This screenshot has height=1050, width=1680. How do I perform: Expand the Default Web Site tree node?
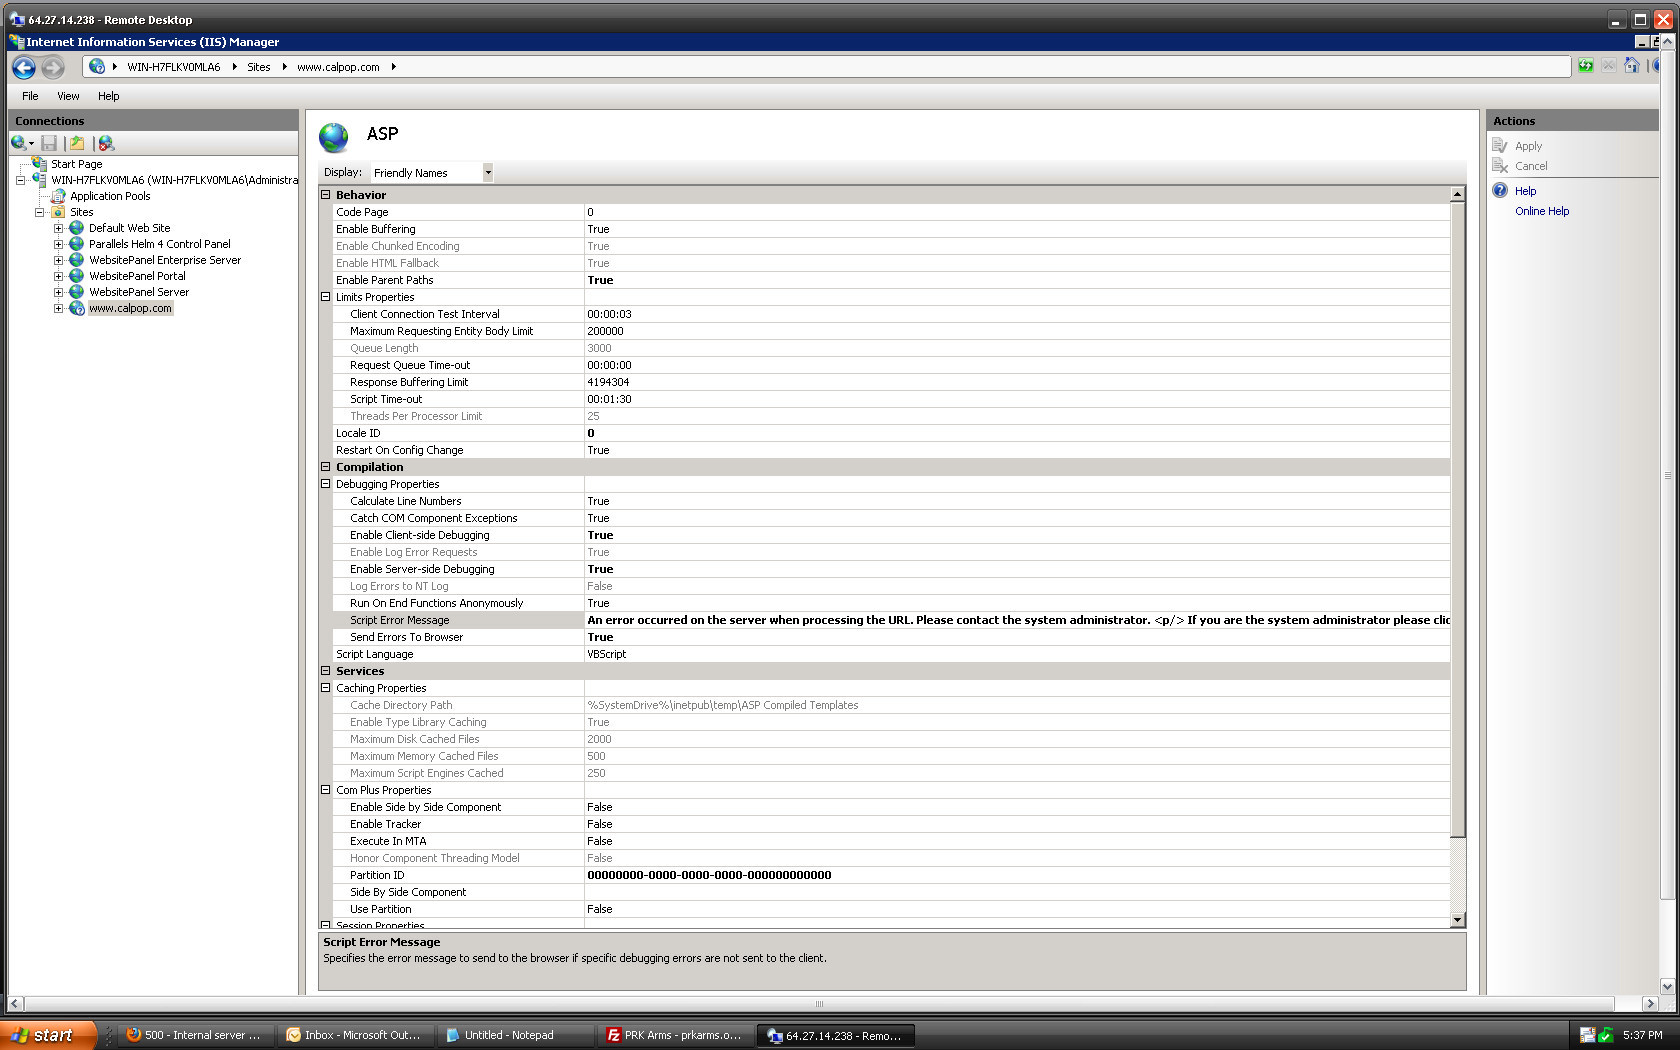click(x=57, y=227)
